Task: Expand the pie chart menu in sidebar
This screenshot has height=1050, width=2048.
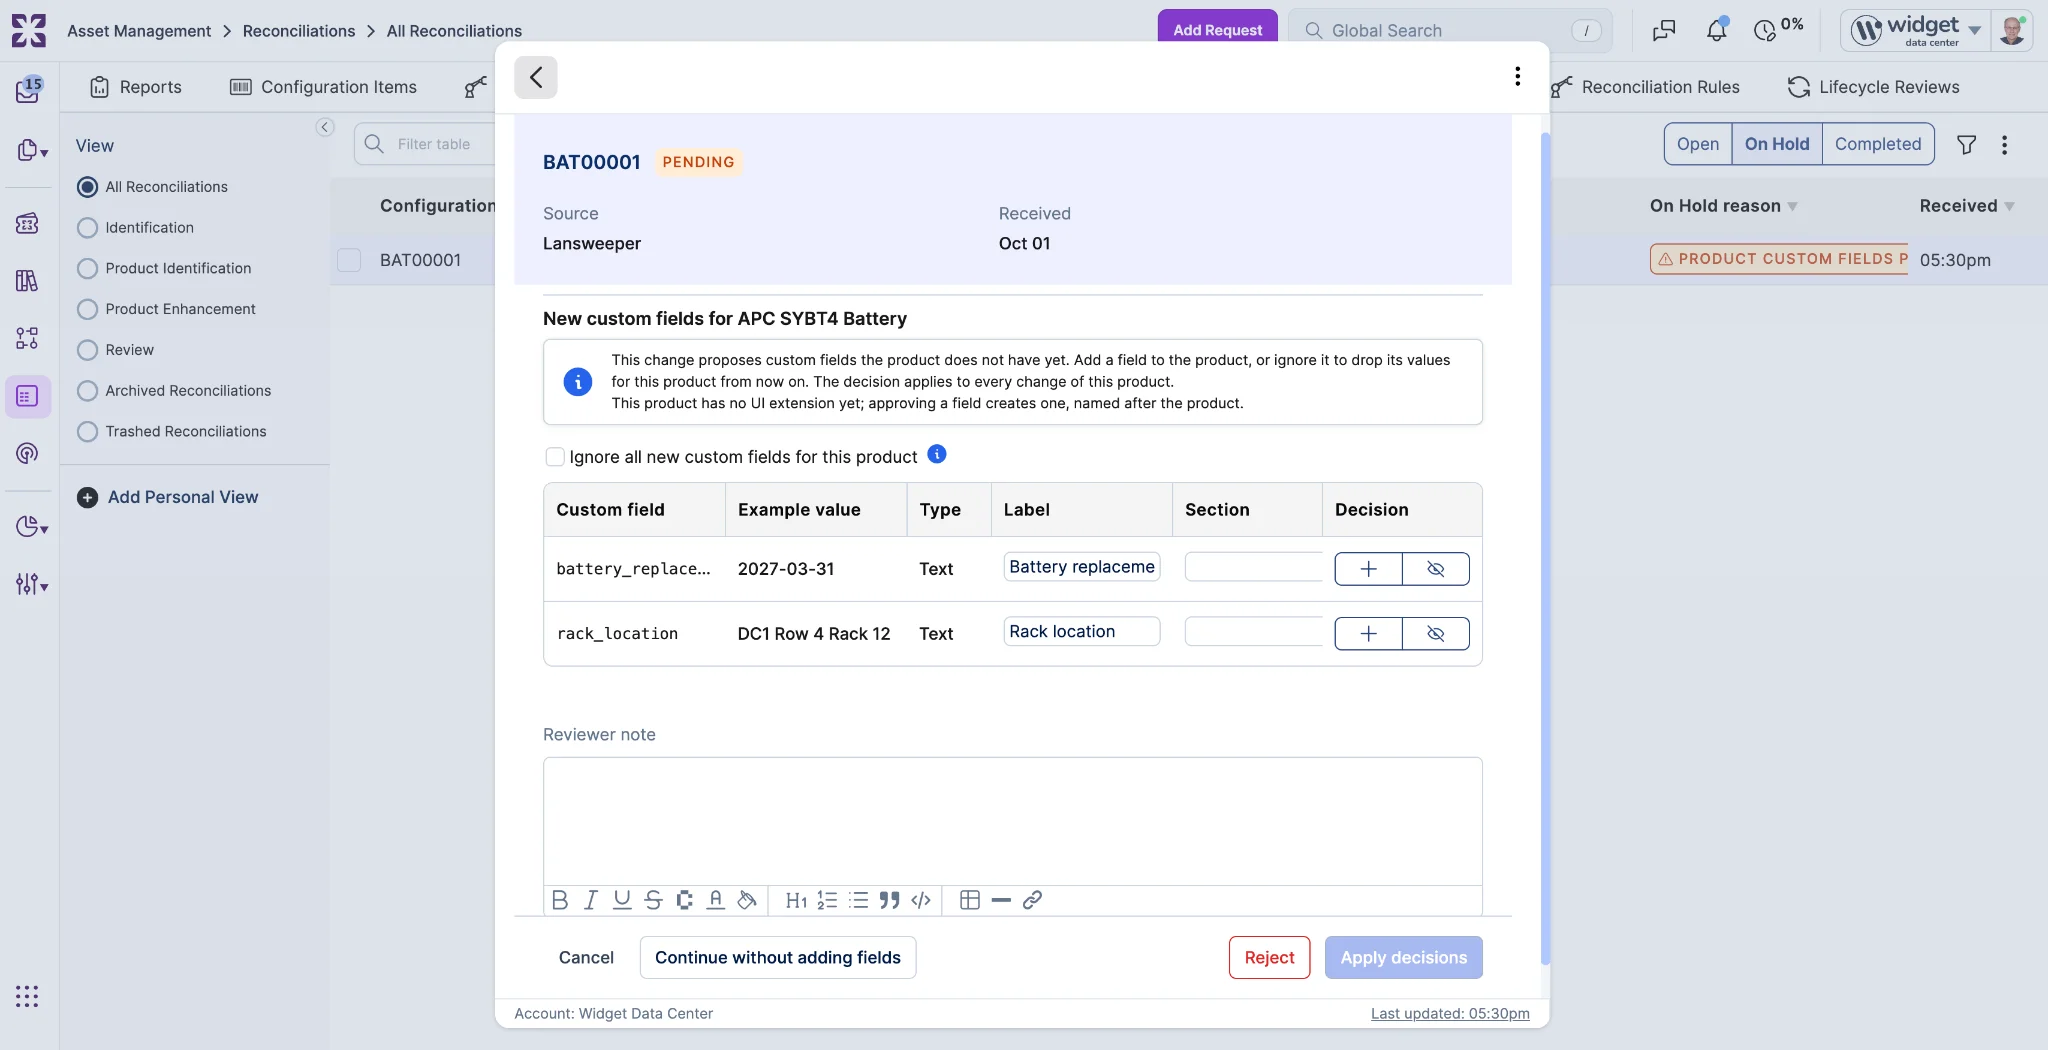Action: [x=32, y=527]
